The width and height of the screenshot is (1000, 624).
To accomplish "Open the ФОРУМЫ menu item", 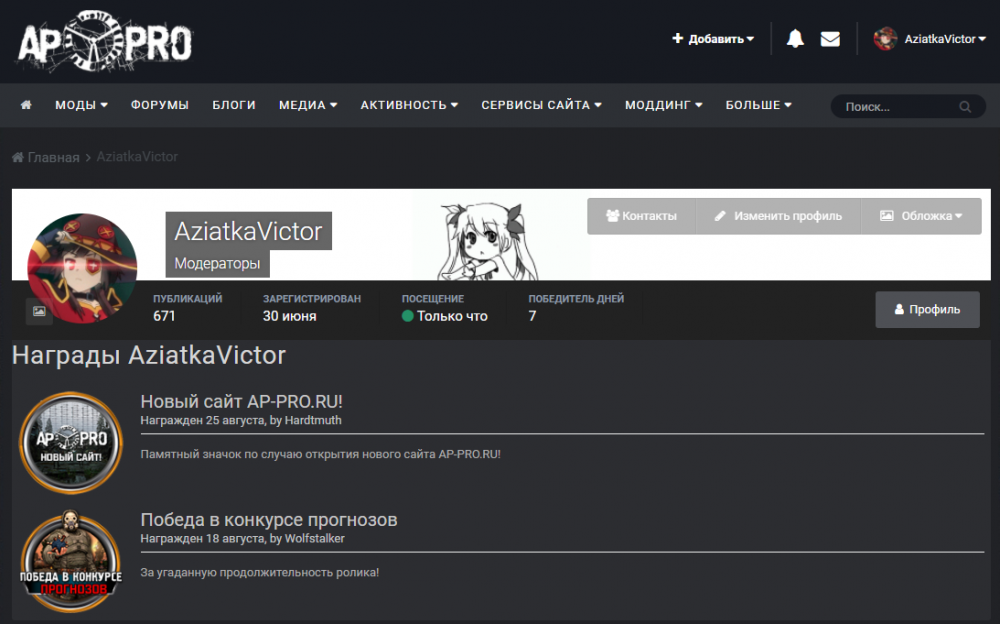I will 160,105.
